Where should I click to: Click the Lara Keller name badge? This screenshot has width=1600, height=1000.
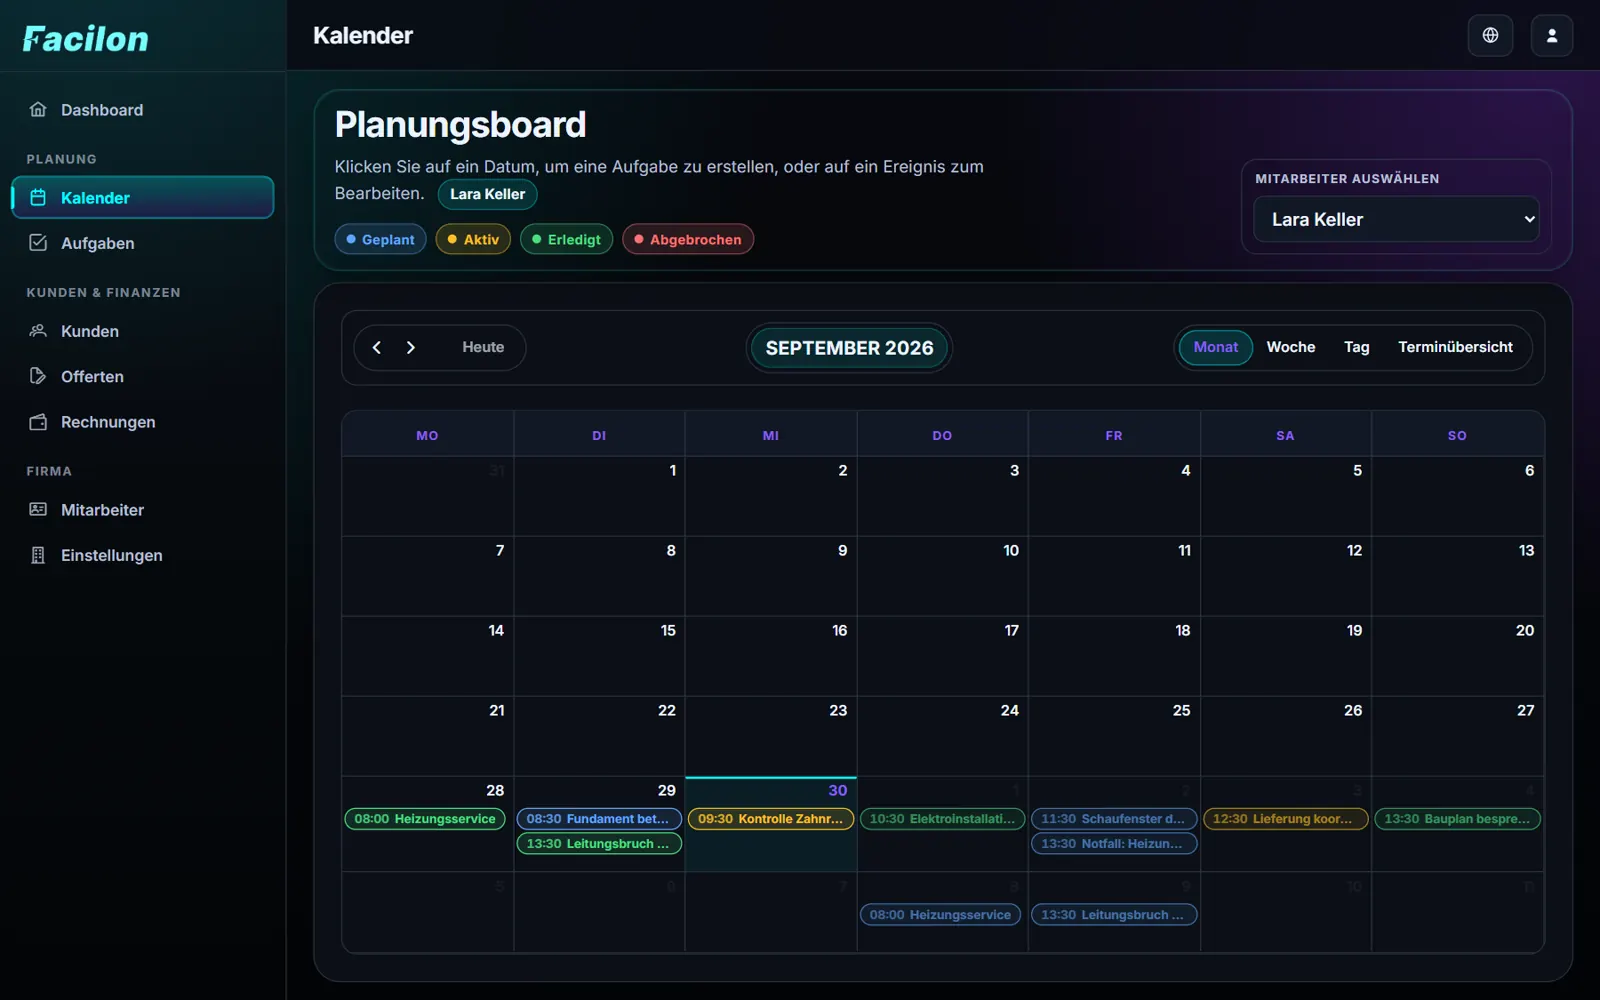point(488,194)
